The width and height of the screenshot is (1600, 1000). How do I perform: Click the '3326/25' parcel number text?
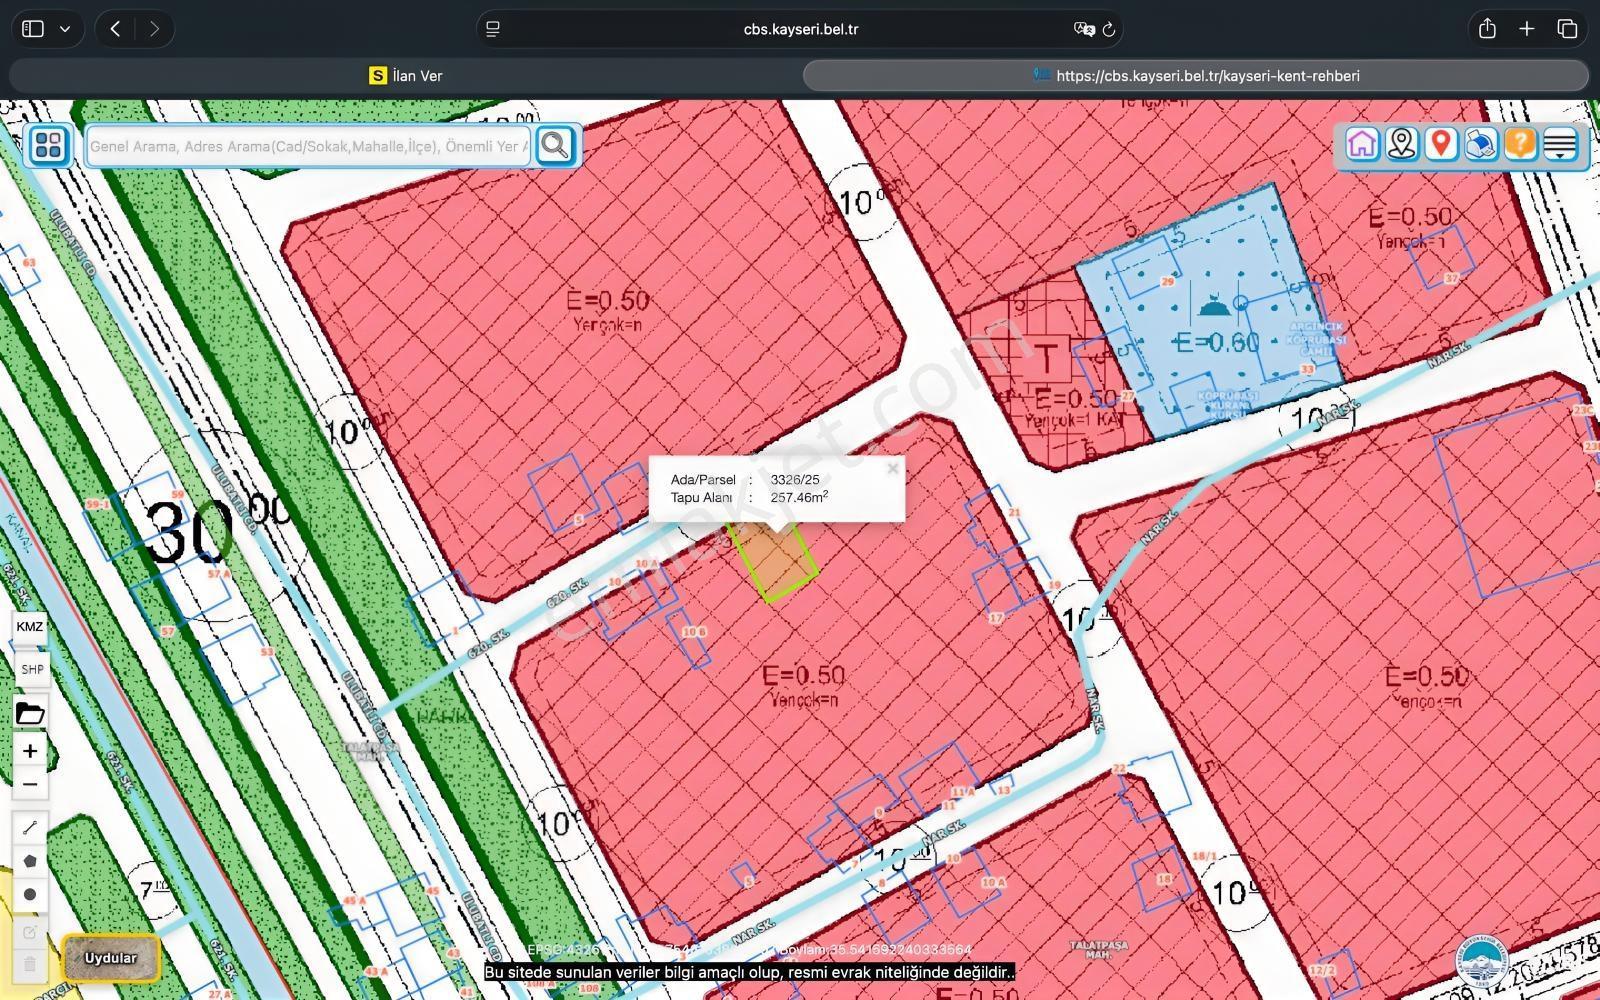(795, 480)
